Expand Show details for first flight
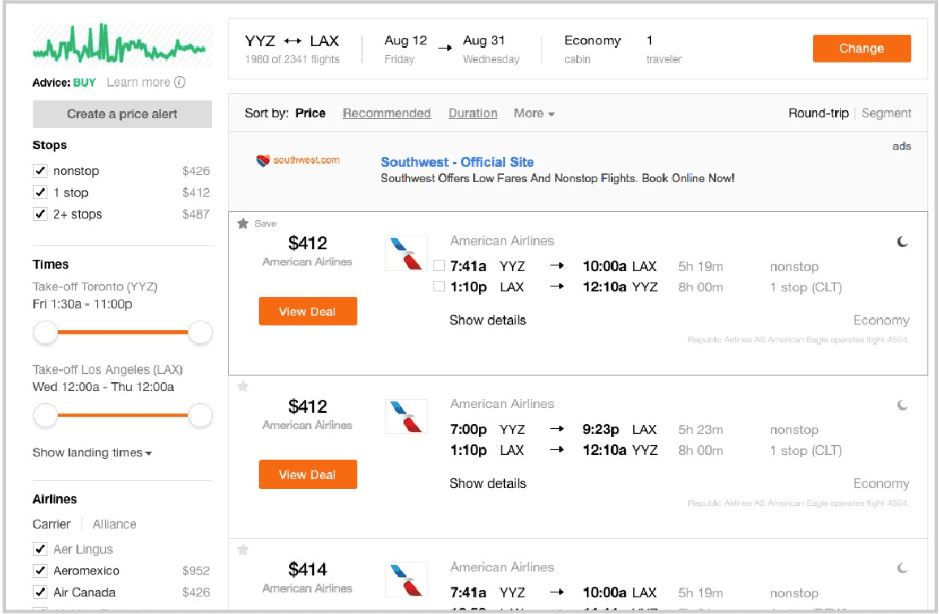 [x=487, y=321]
